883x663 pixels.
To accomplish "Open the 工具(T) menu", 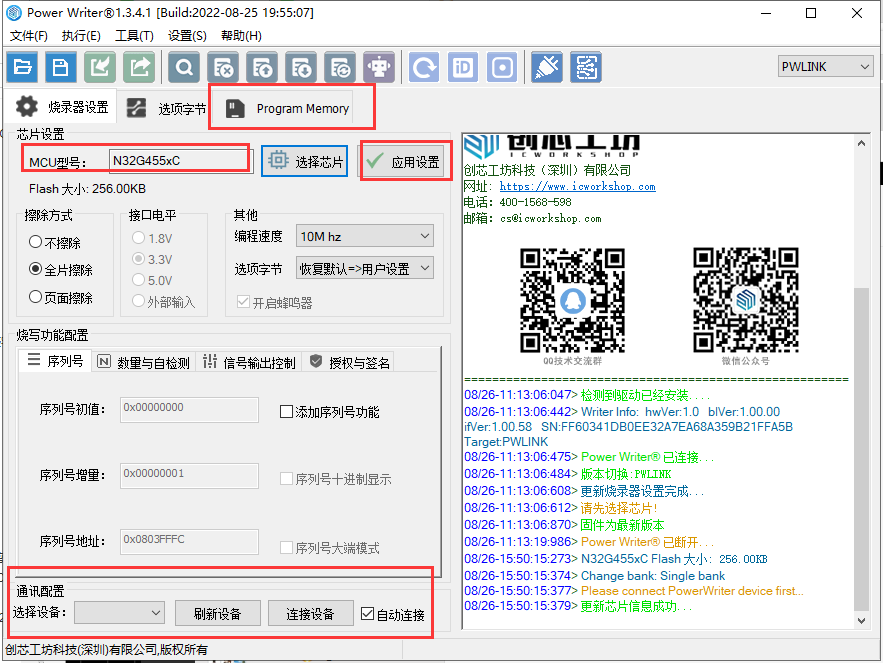I will tap(134, 36).
